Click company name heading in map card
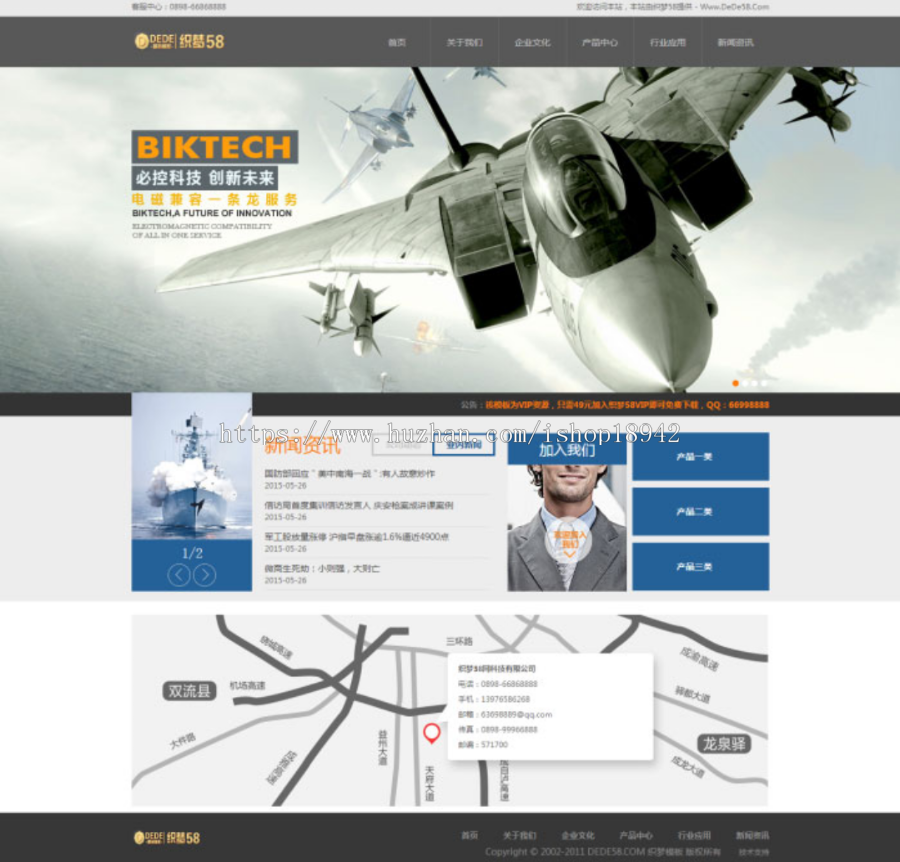Screen dimensions: 900x862 pos(497,669)
